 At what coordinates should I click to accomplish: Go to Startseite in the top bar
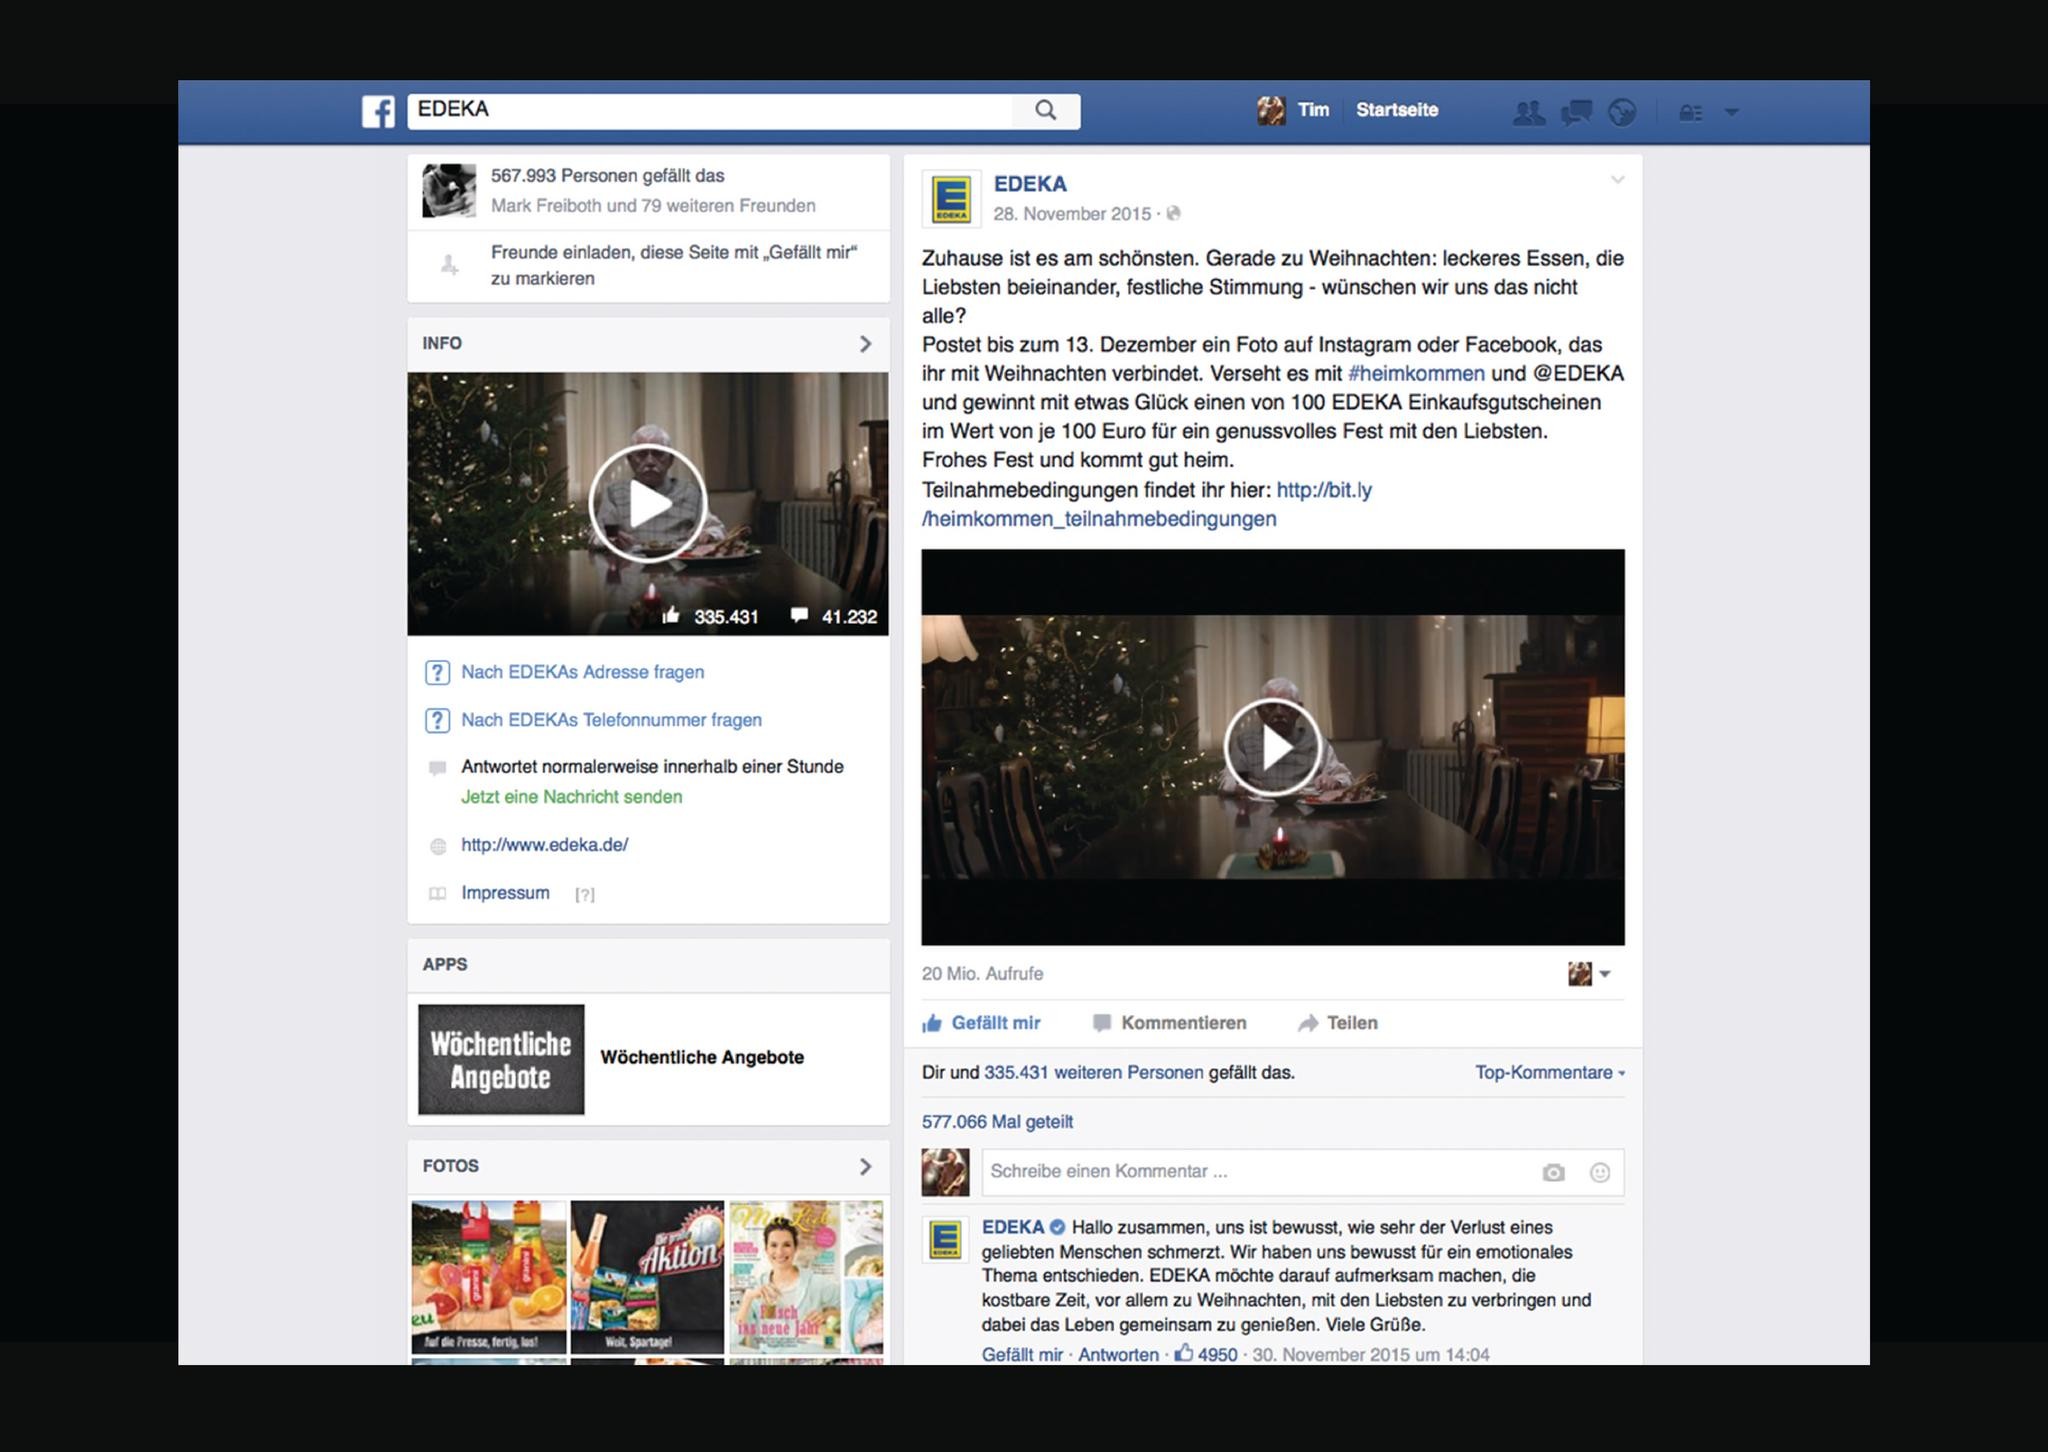[x=1396, y=110]
